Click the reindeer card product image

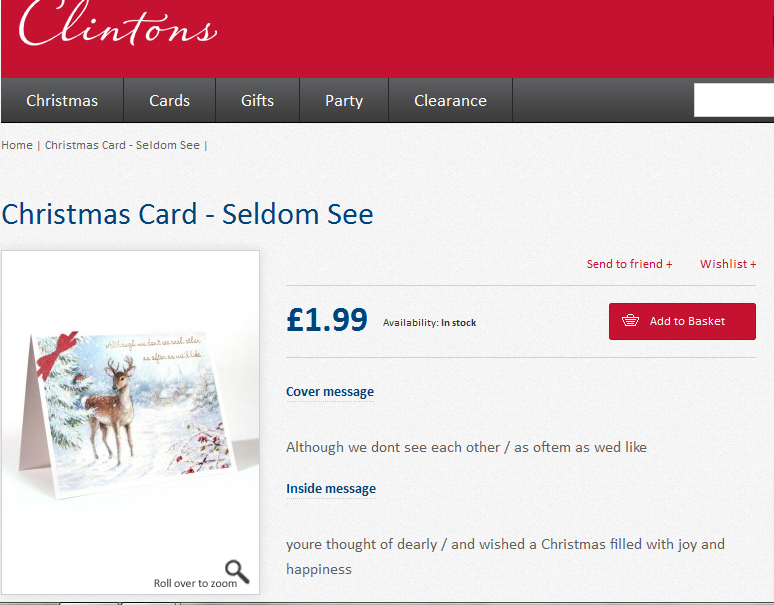[130, 415]
